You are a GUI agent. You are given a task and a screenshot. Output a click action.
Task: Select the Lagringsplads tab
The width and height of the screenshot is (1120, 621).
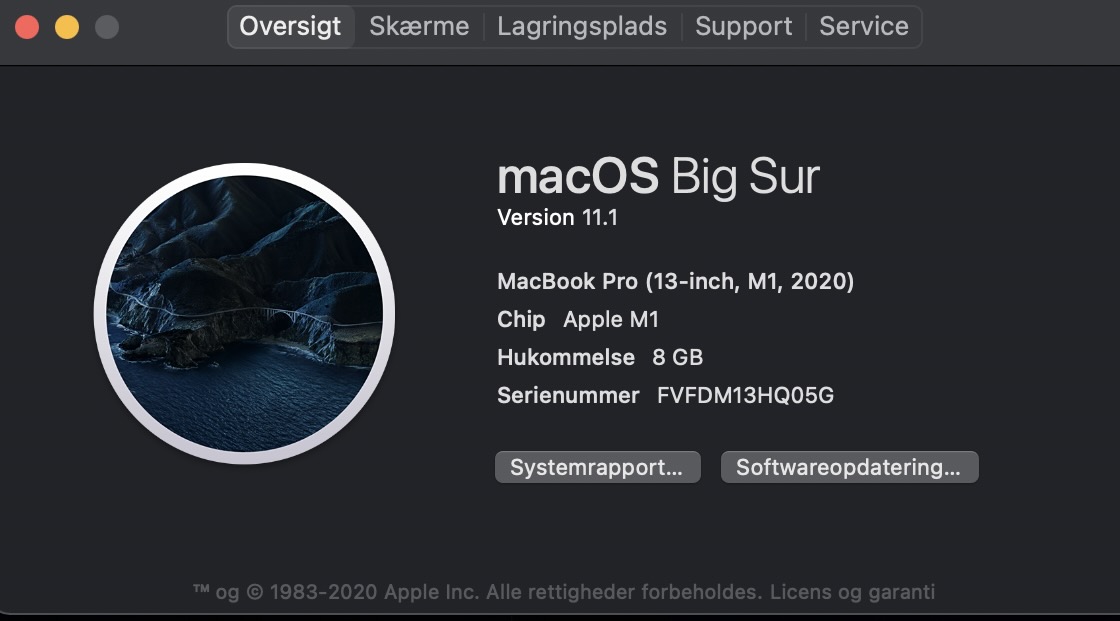click(x=582, y=27)
